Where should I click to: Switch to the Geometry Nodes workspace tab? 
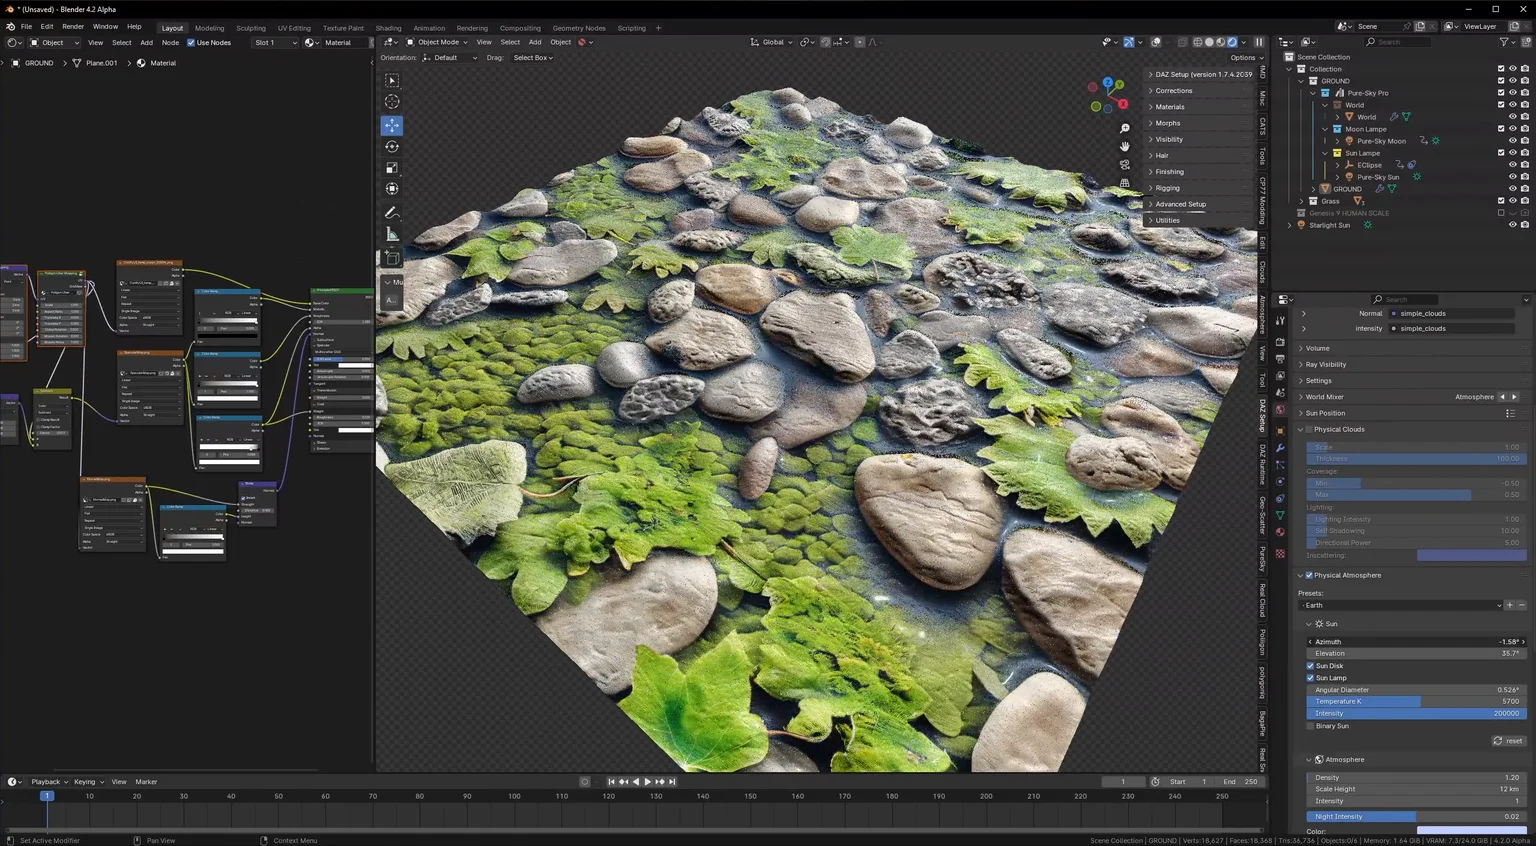click(x=579, y=28)
